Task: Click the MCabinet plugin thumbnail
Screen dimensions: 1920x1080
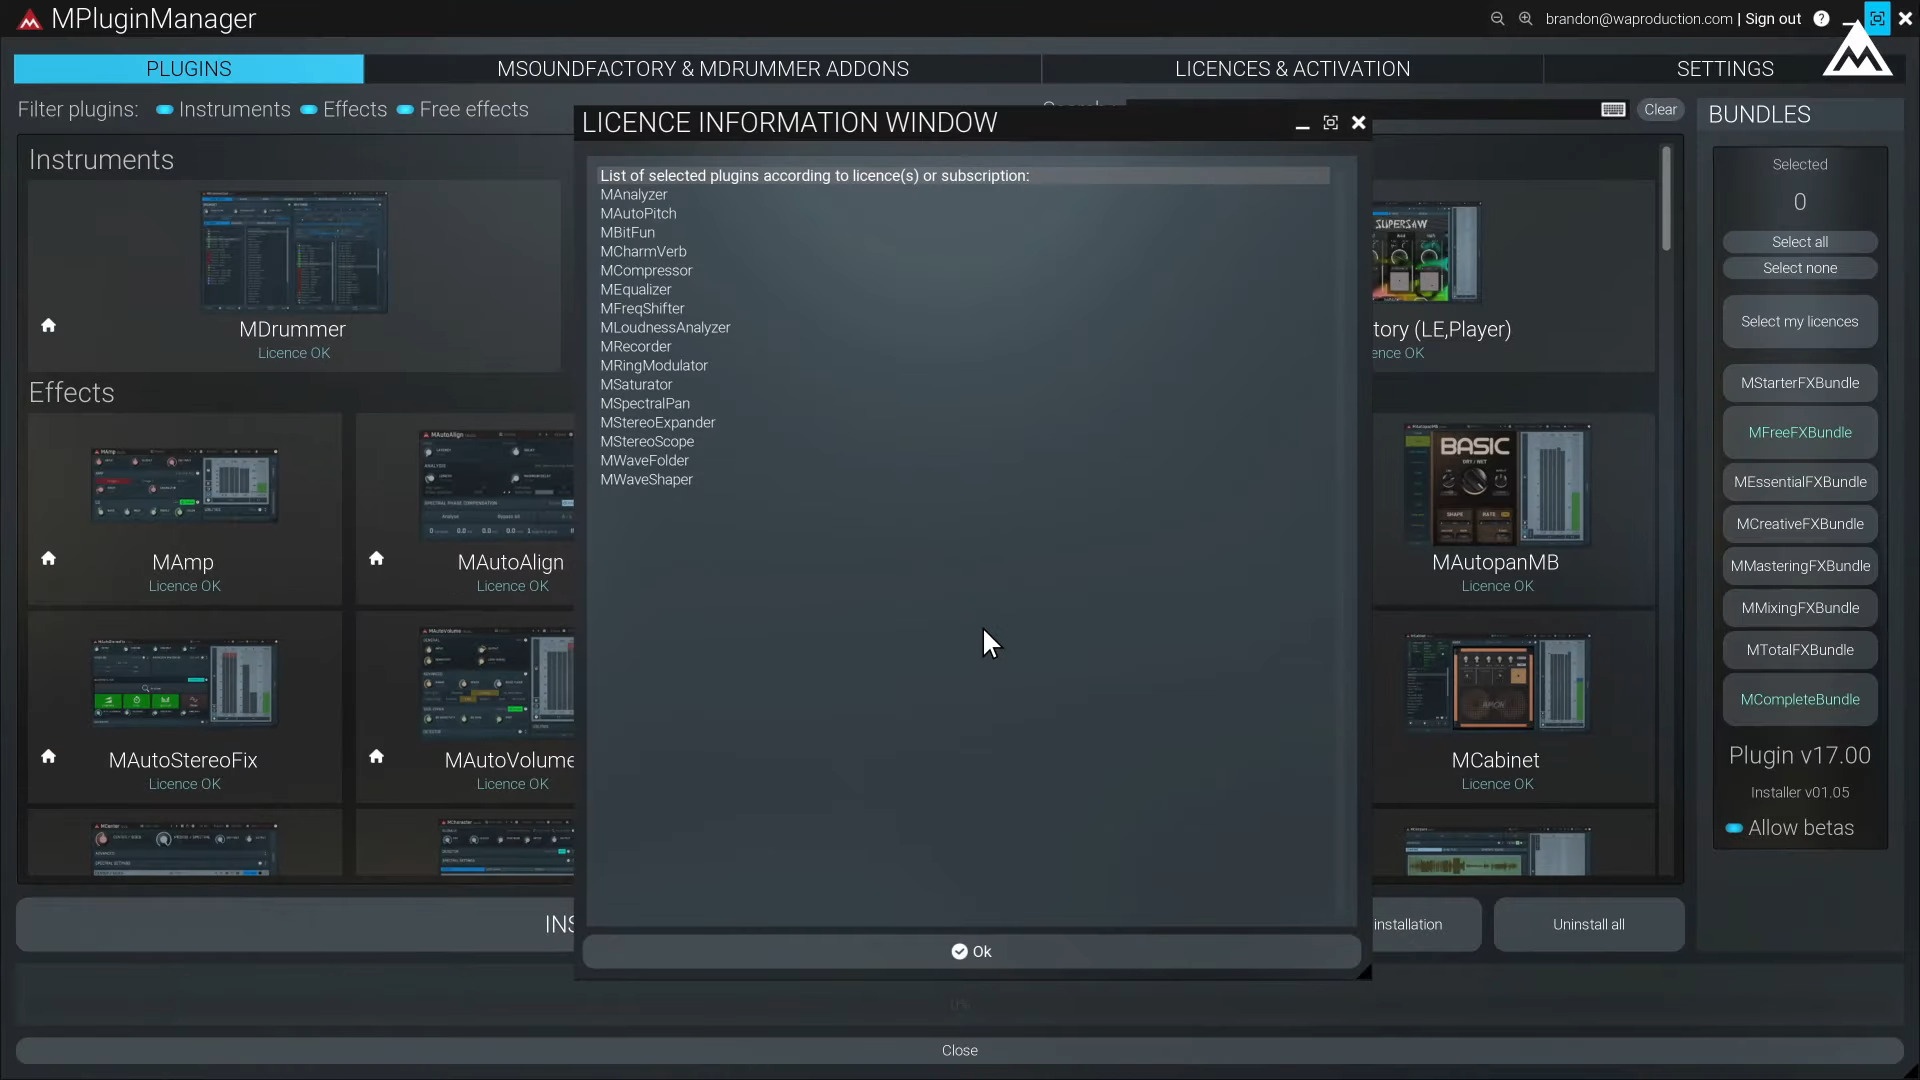Action: (1496, 683)
